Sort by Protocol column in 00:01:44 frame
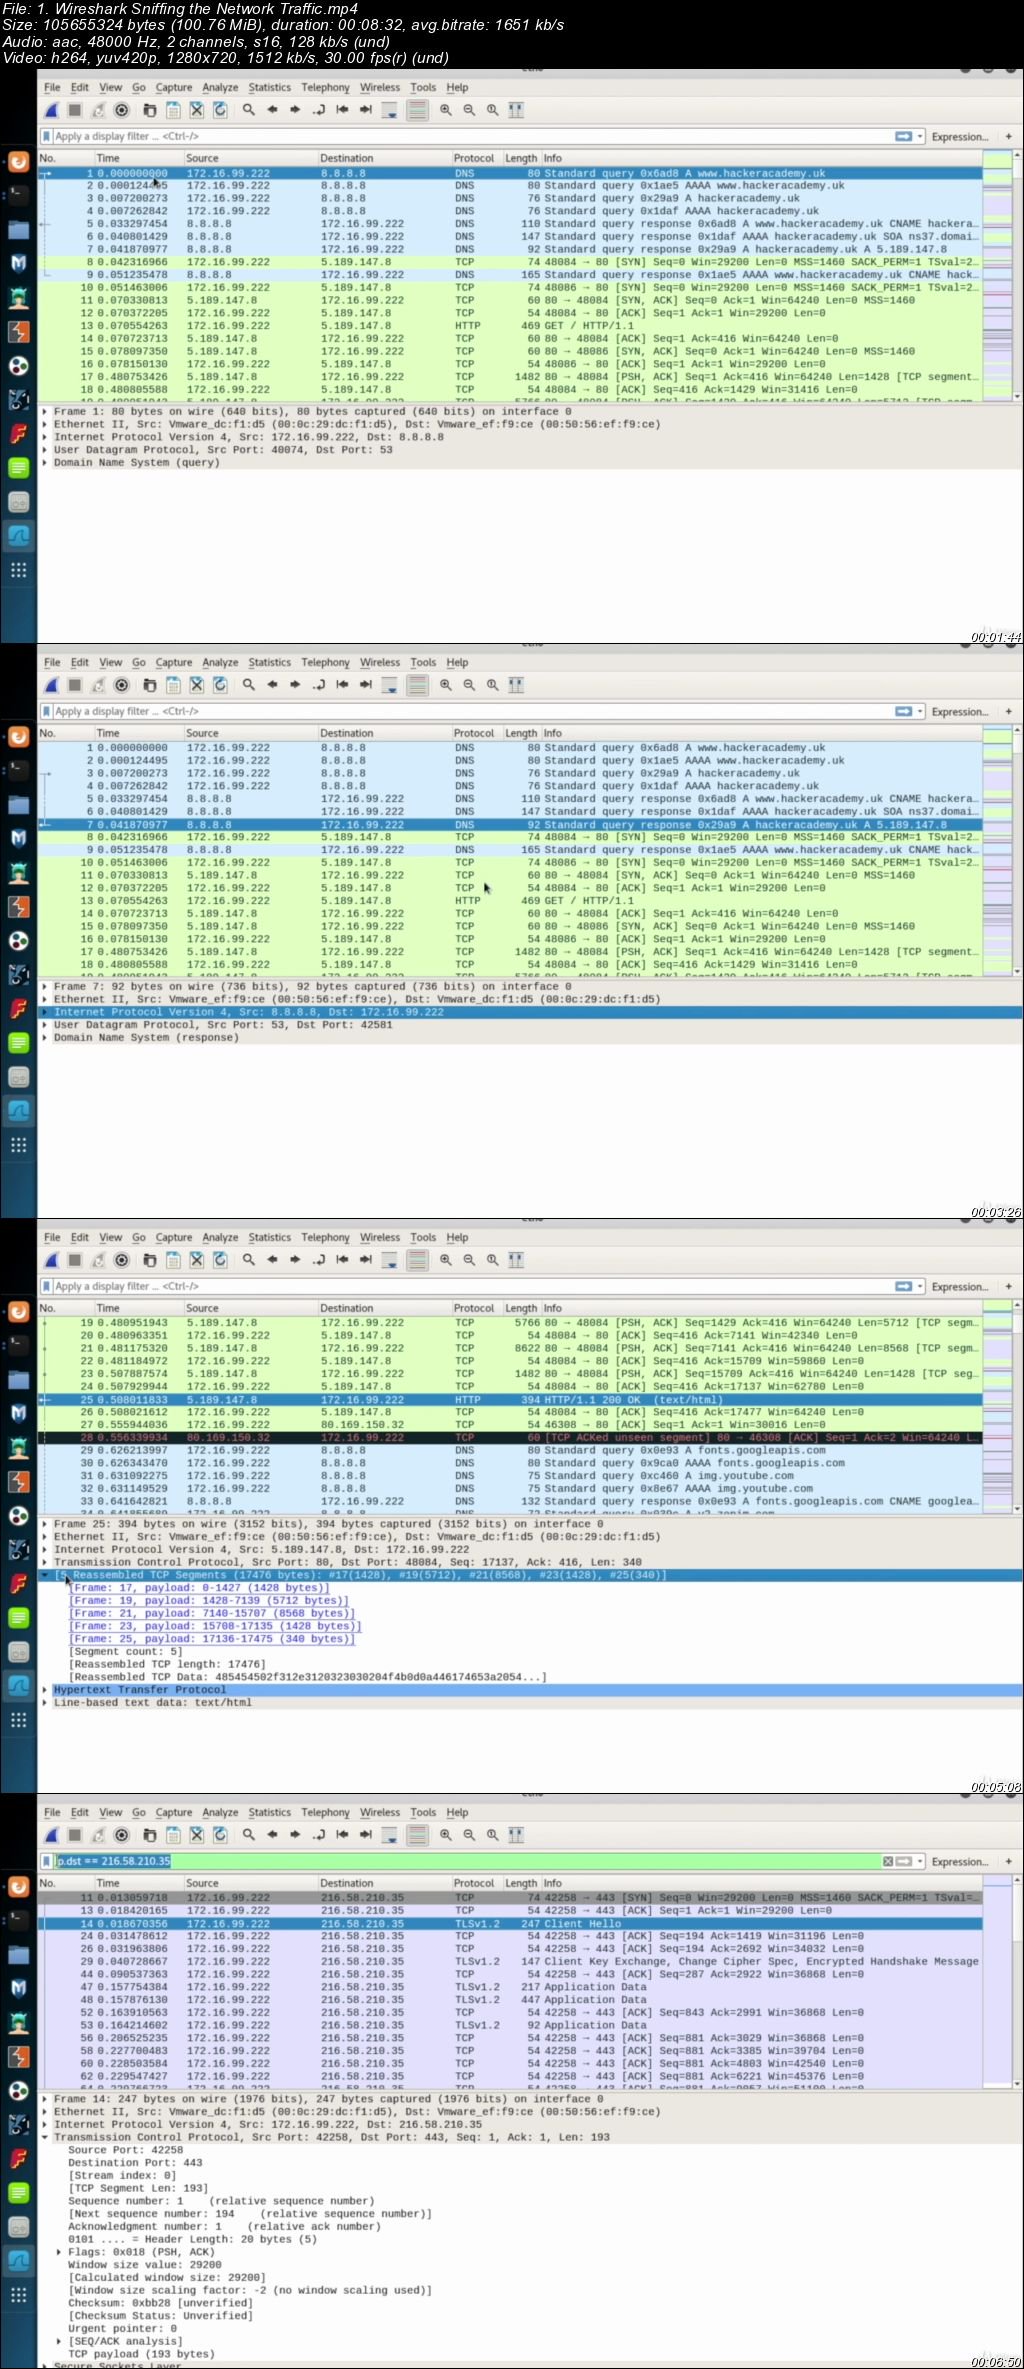1024x2369 pixels. [x=474, y=158]
